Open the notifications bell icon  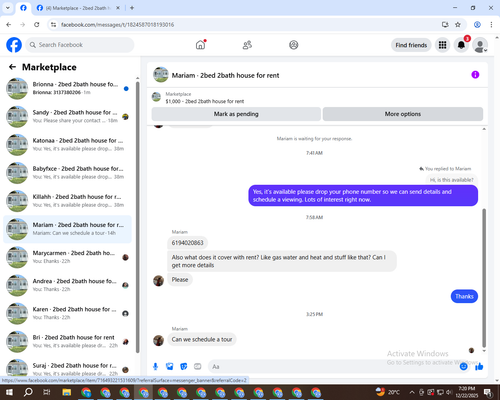click(461, 45)
